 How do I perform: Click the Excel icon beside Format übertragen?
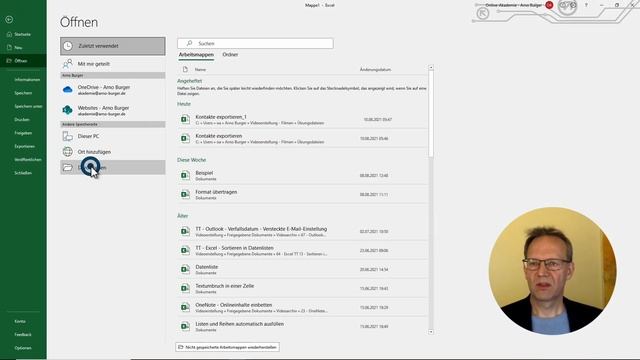185,195
